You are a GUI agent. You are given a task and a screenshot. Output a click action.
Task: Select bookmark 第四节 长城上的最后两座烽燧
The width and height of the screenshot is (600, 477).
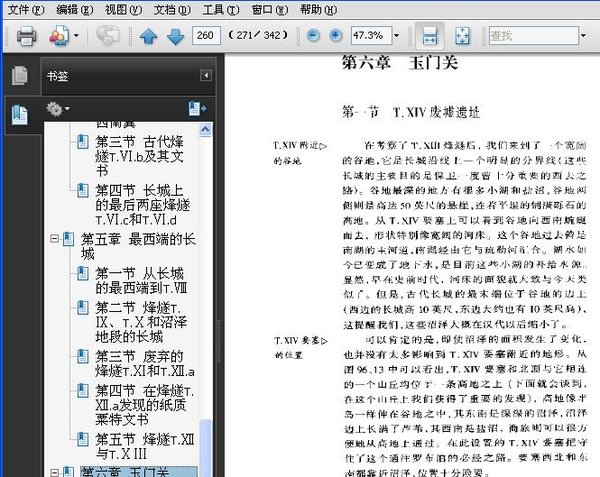143,205
